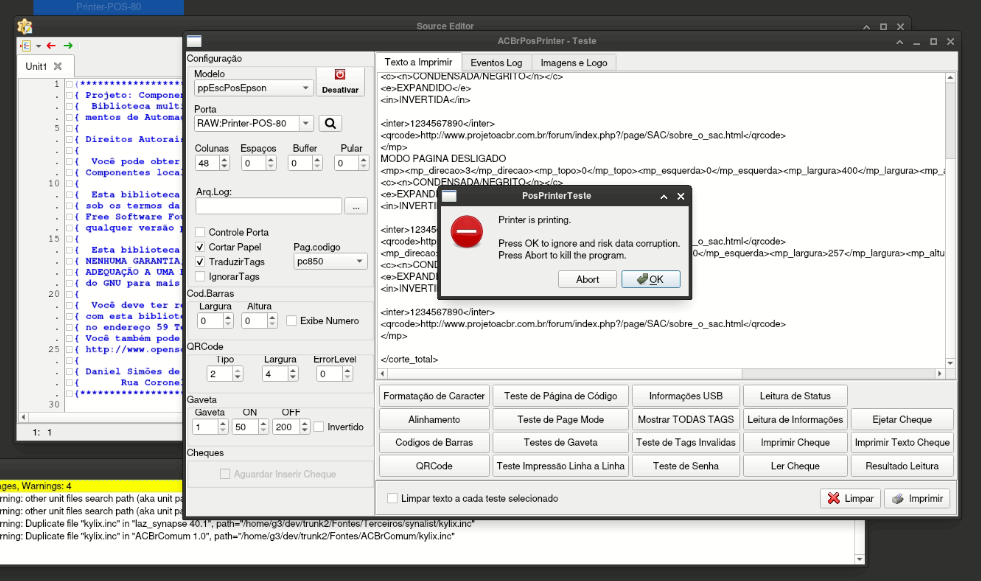The image size is (981, 581).
Task: Toggle Aguardar Inserir Cheque checkbox
Action: (x=225, y=474)
